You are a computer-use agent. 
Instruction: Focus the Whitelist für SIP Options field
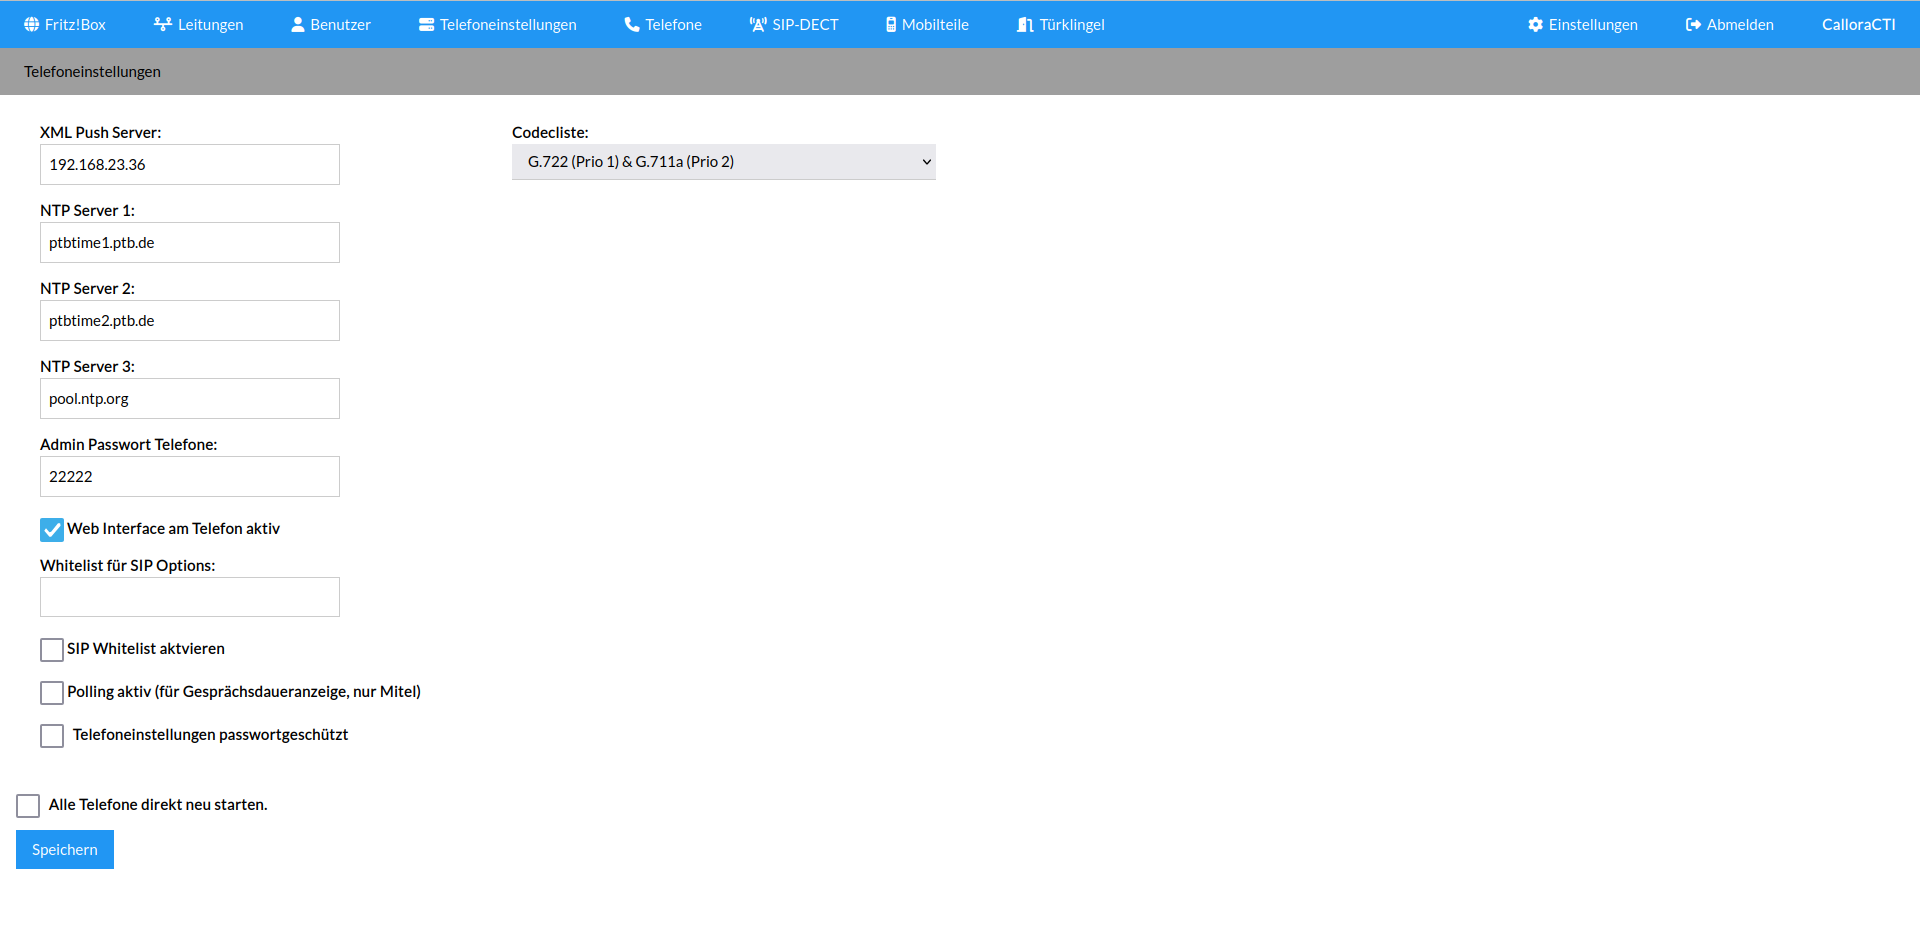pyautogui.click(x=190, y=597)
